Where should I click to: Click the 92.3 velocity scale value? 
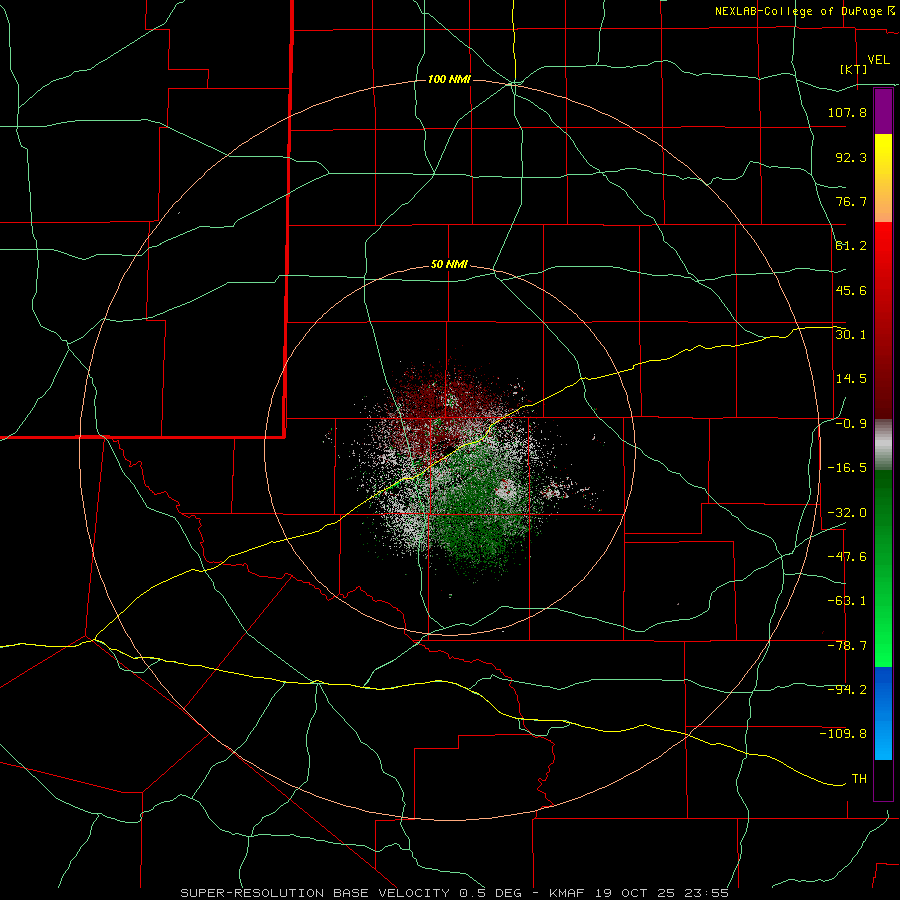click(x=851, y=157)
